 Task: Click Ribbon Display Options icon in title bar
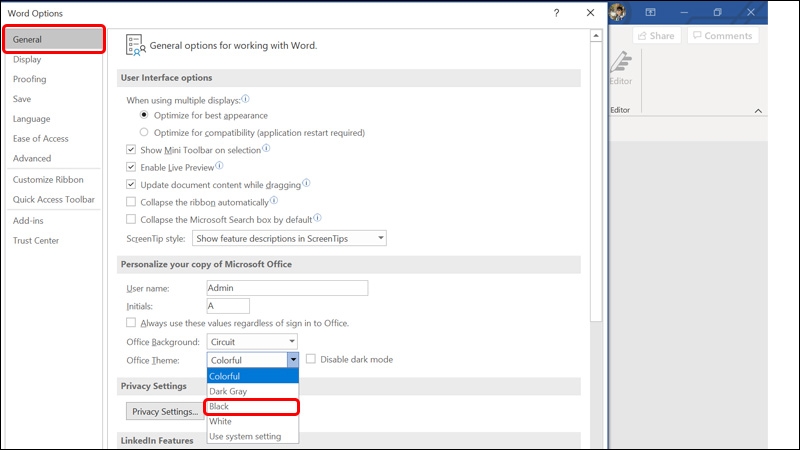pos(651,12)
